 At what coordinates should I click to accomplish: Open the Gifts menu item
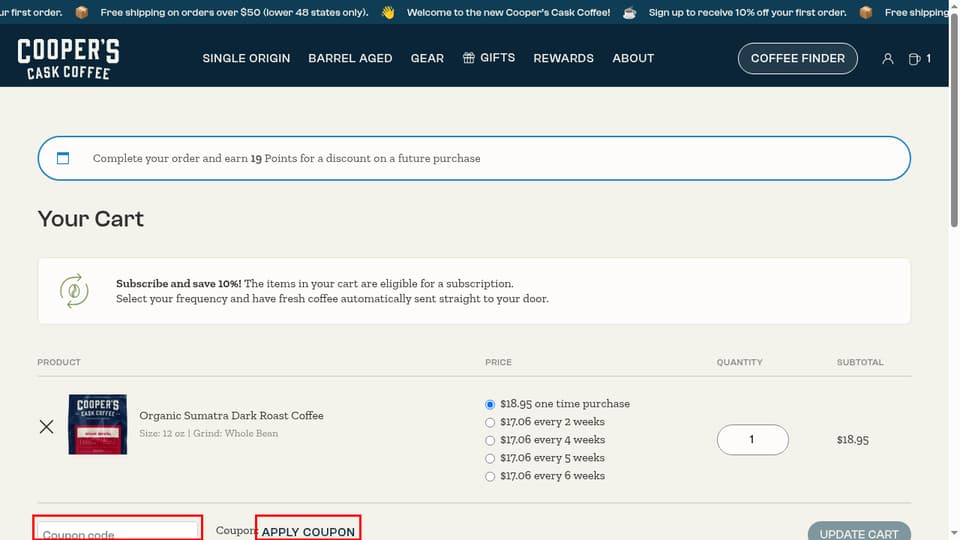coord(489,58)
